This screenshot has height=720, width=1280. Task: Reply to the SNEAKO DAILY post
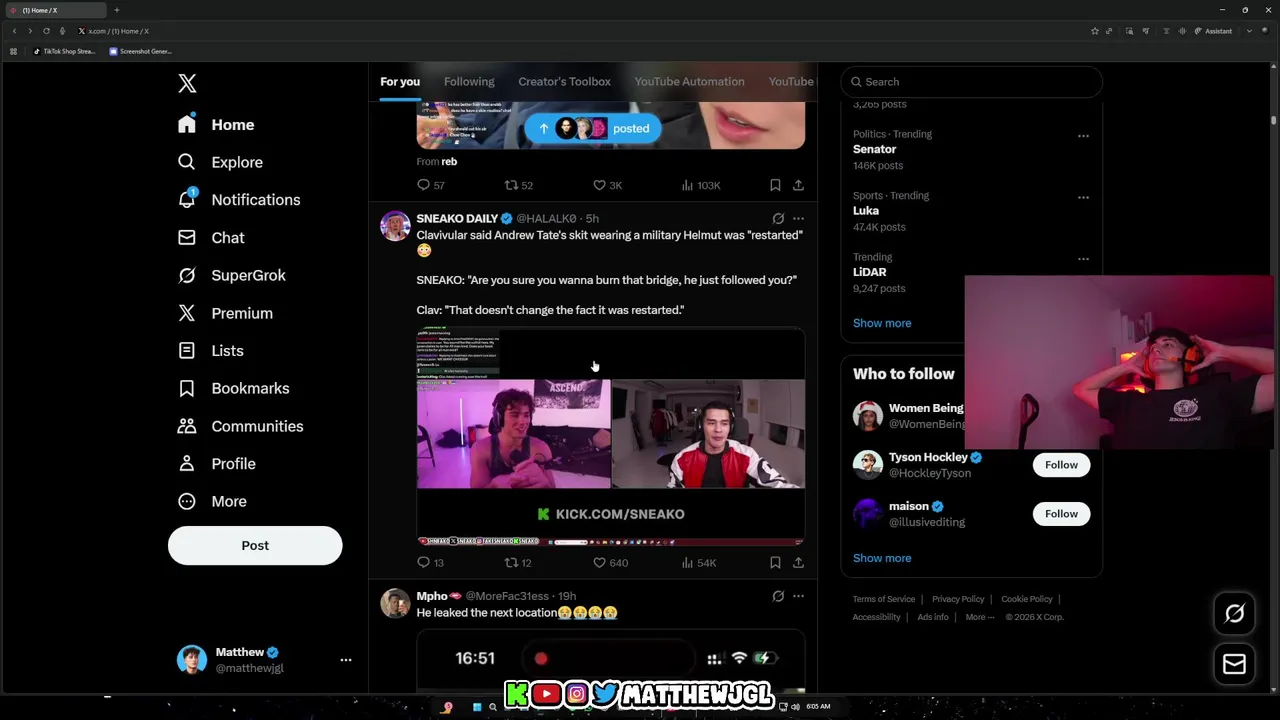coord(431,563)
